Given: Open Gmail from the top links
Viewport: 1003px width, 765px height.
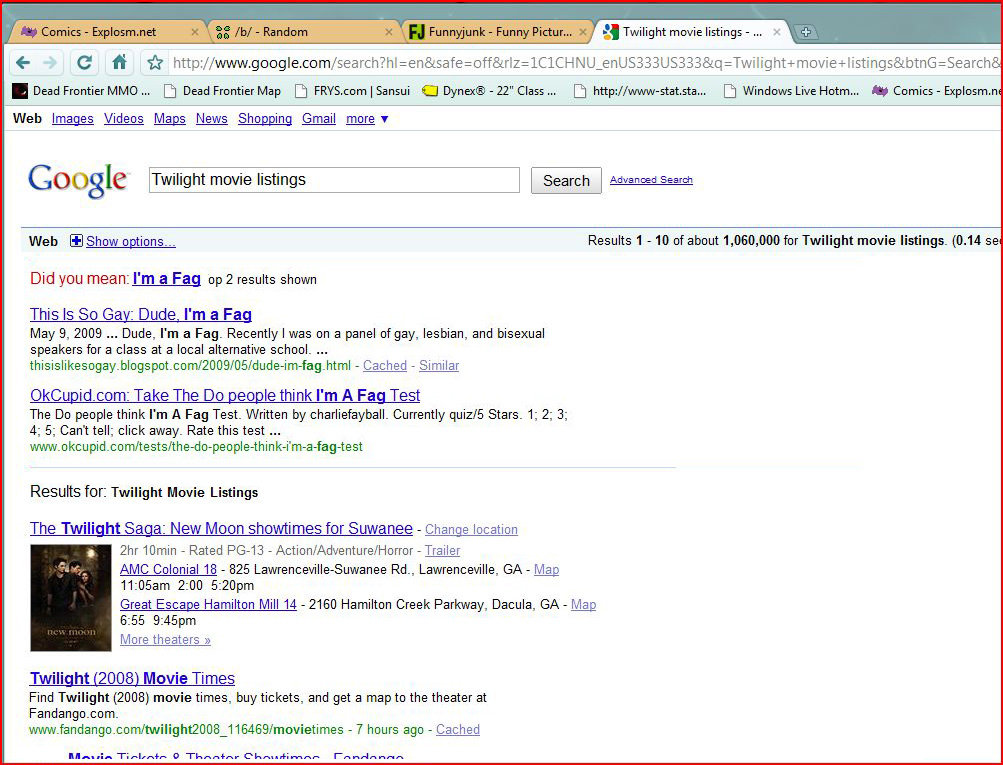Looking at the screenshot, I should point(319,118).
